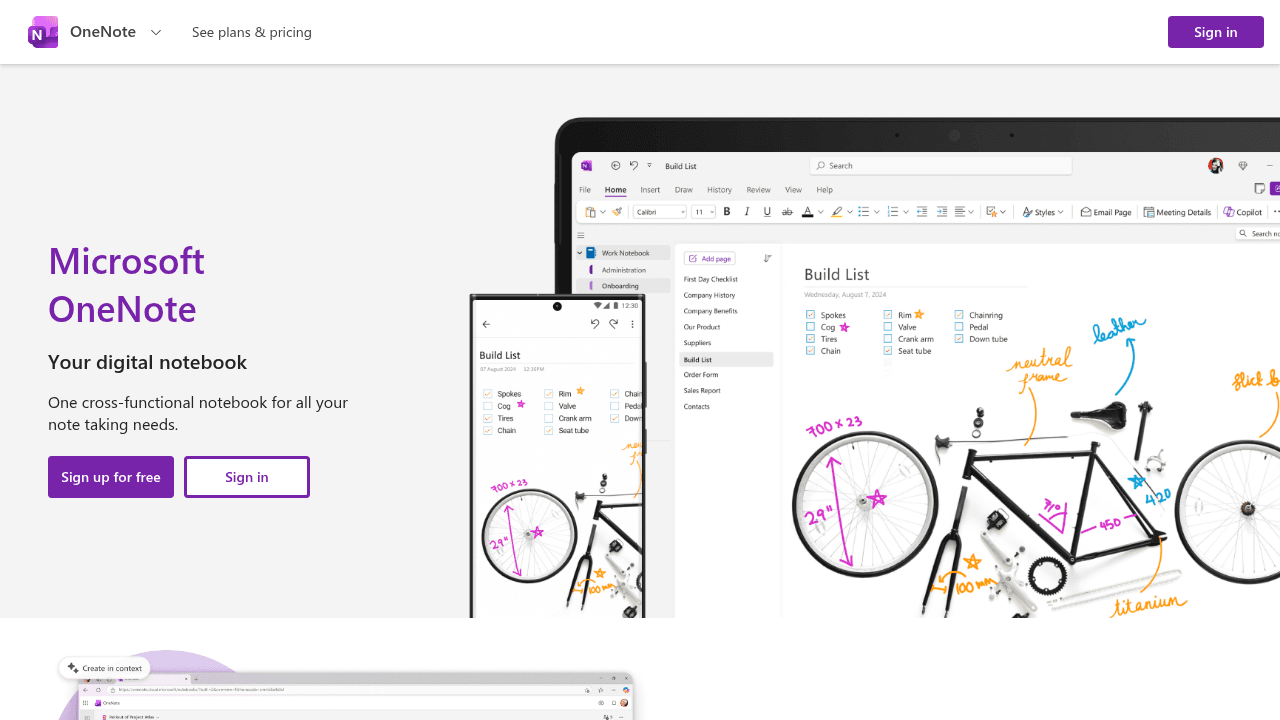Click the sort pages icon beside Add page
This screenshot has height=720, width=1280.
[x=767, y=258]
